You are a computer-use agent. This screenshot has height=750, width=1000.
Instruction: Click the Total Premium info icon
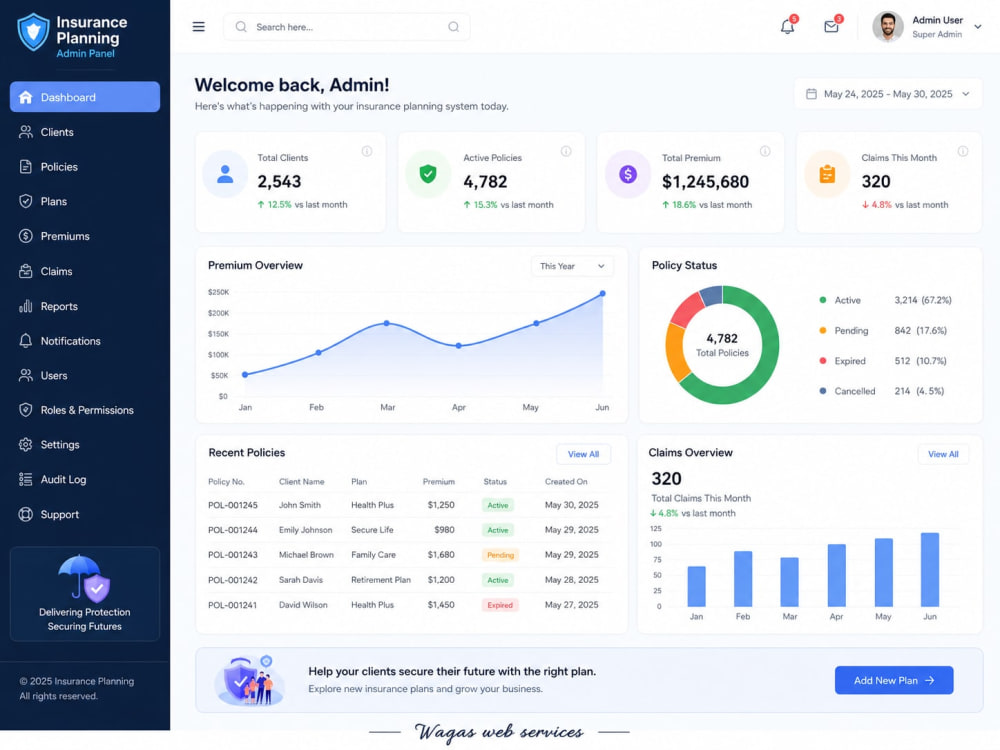(x=765, y=151)
